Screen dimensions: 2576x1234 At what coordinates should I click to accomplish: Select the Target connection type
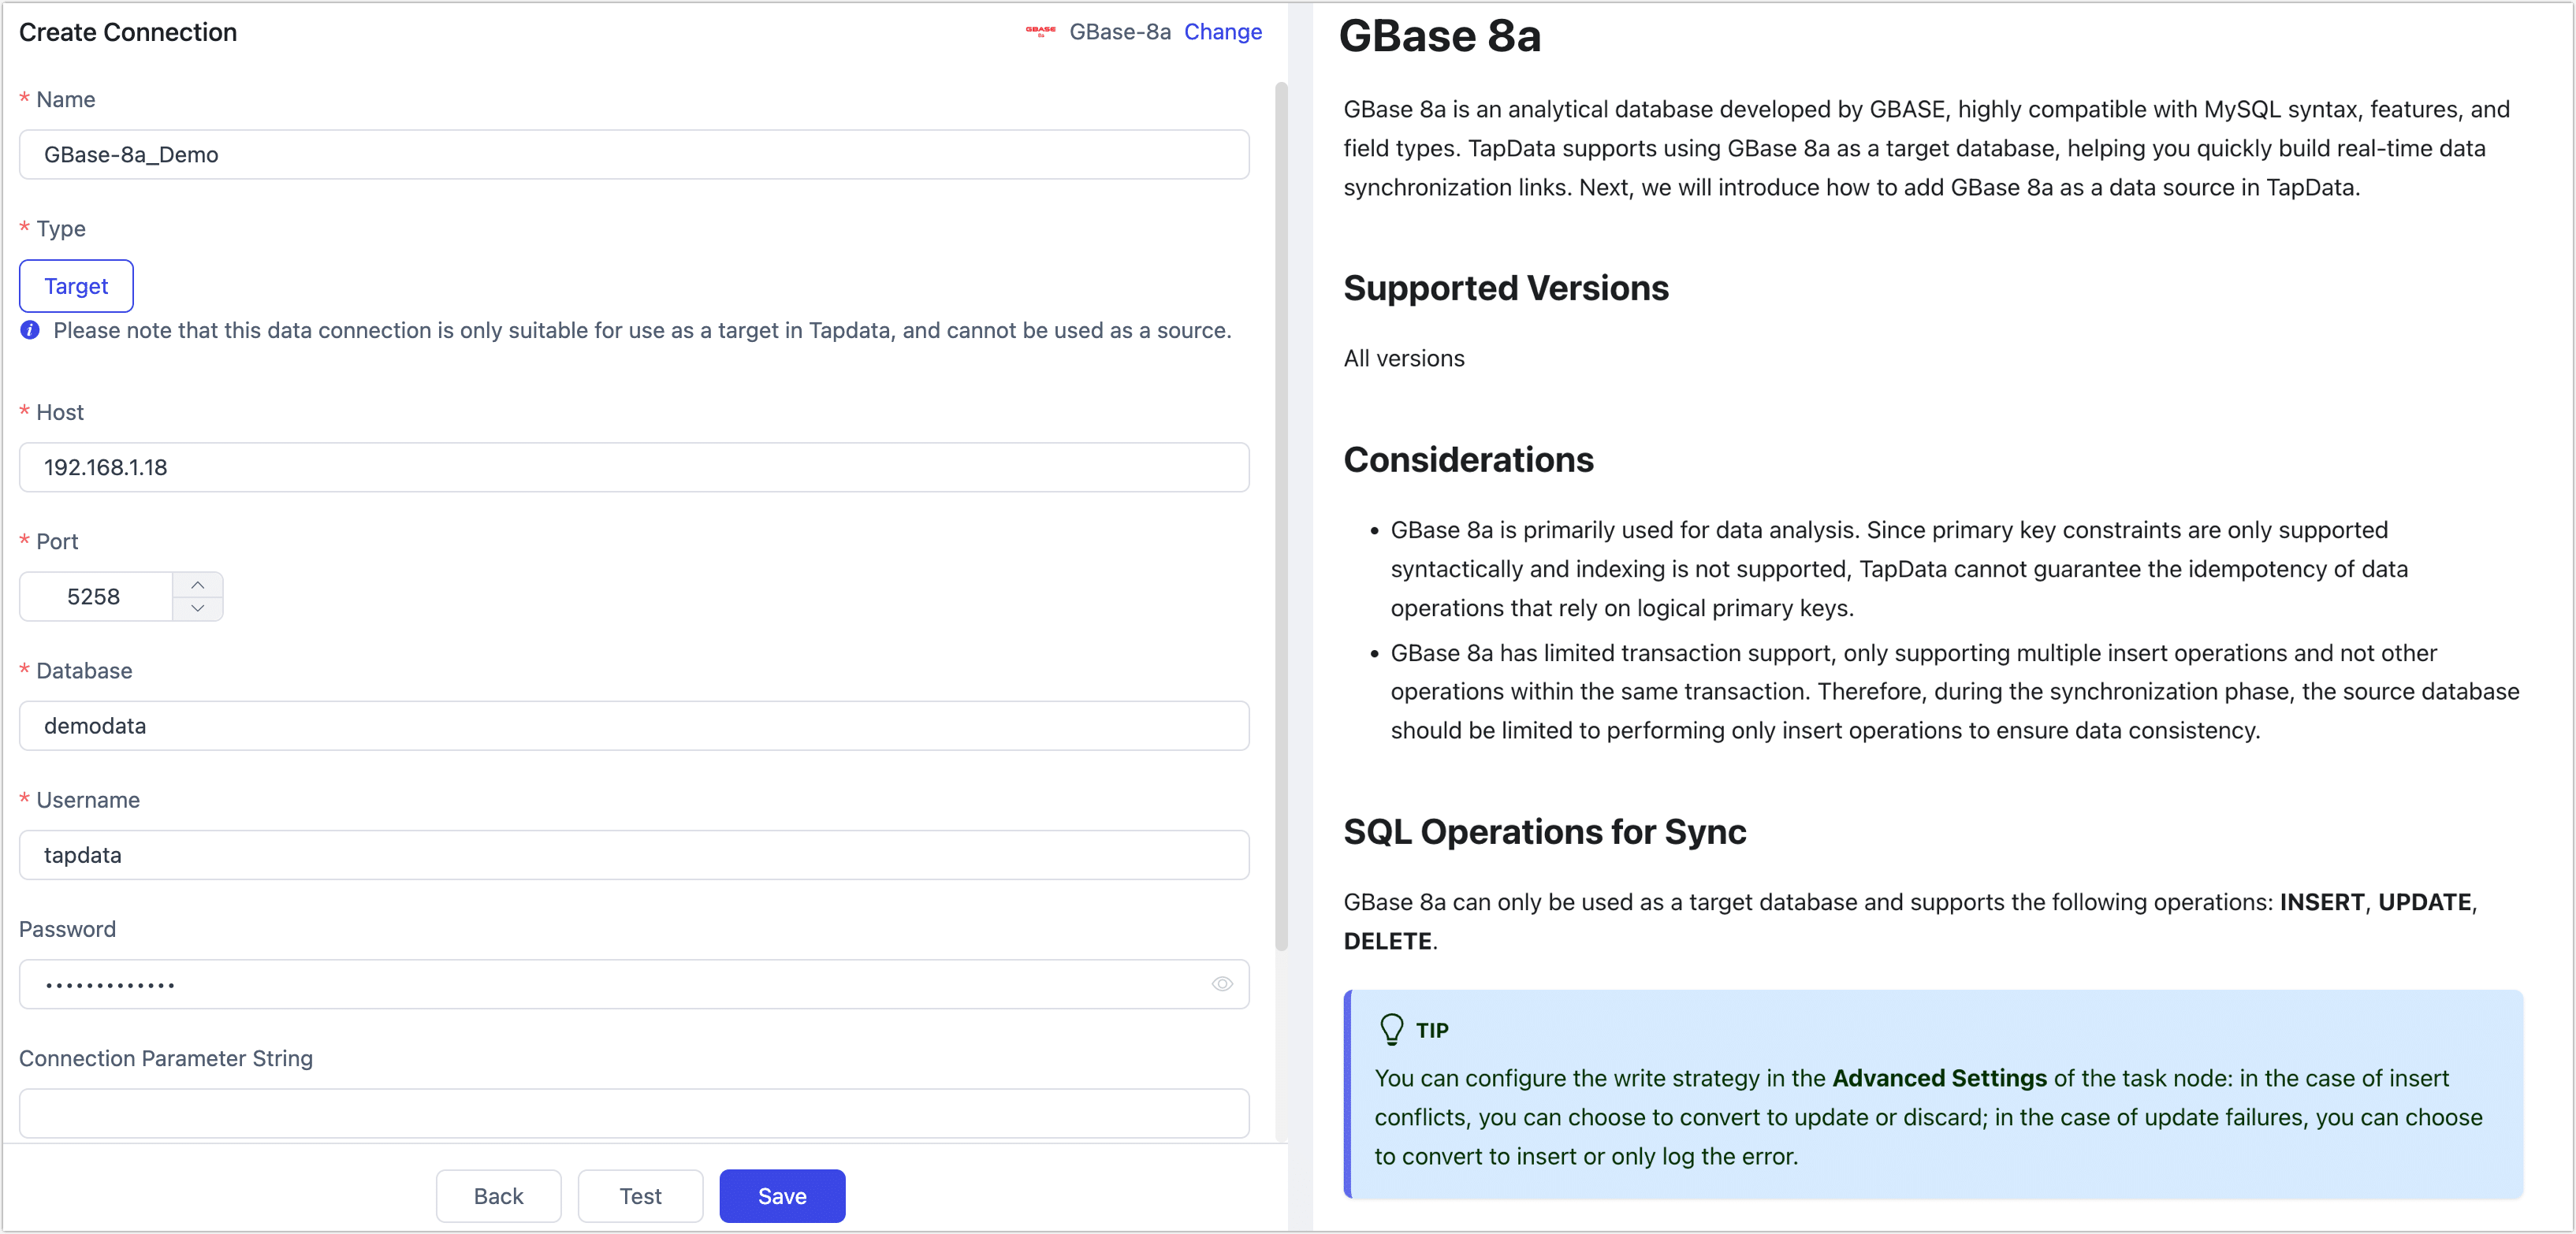(x=75, y=286)
